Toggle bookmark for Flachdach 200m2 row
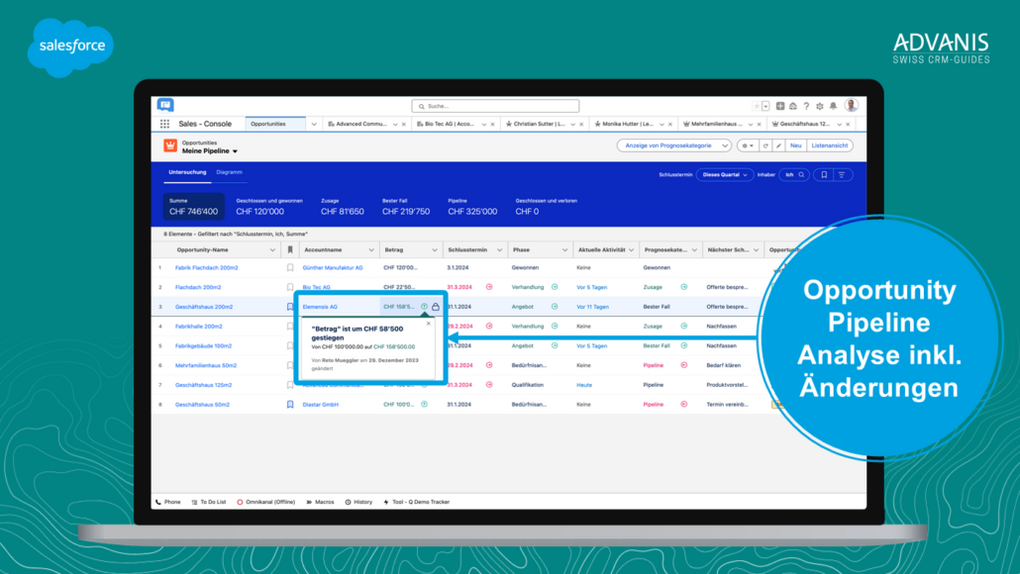 290,287
